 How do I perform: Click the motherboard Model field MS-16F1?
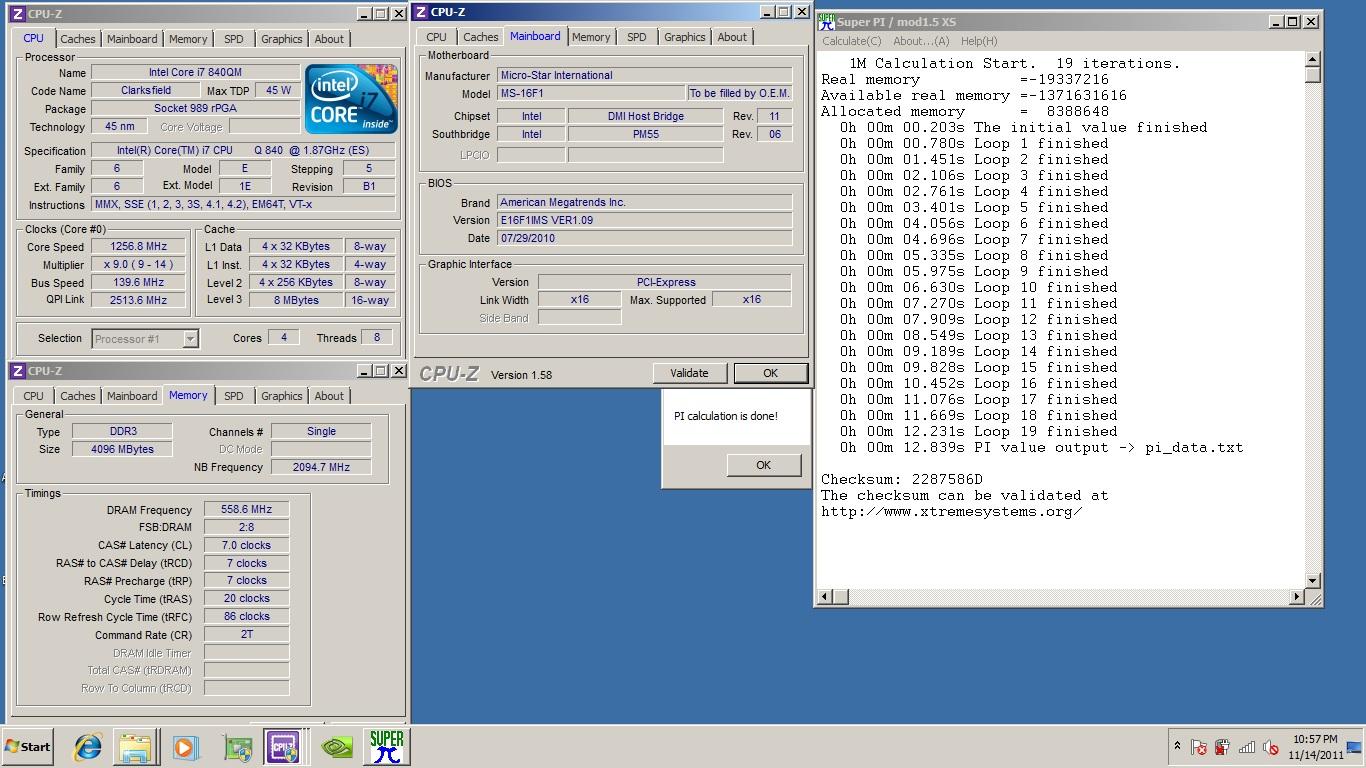(x=591, y=93)
